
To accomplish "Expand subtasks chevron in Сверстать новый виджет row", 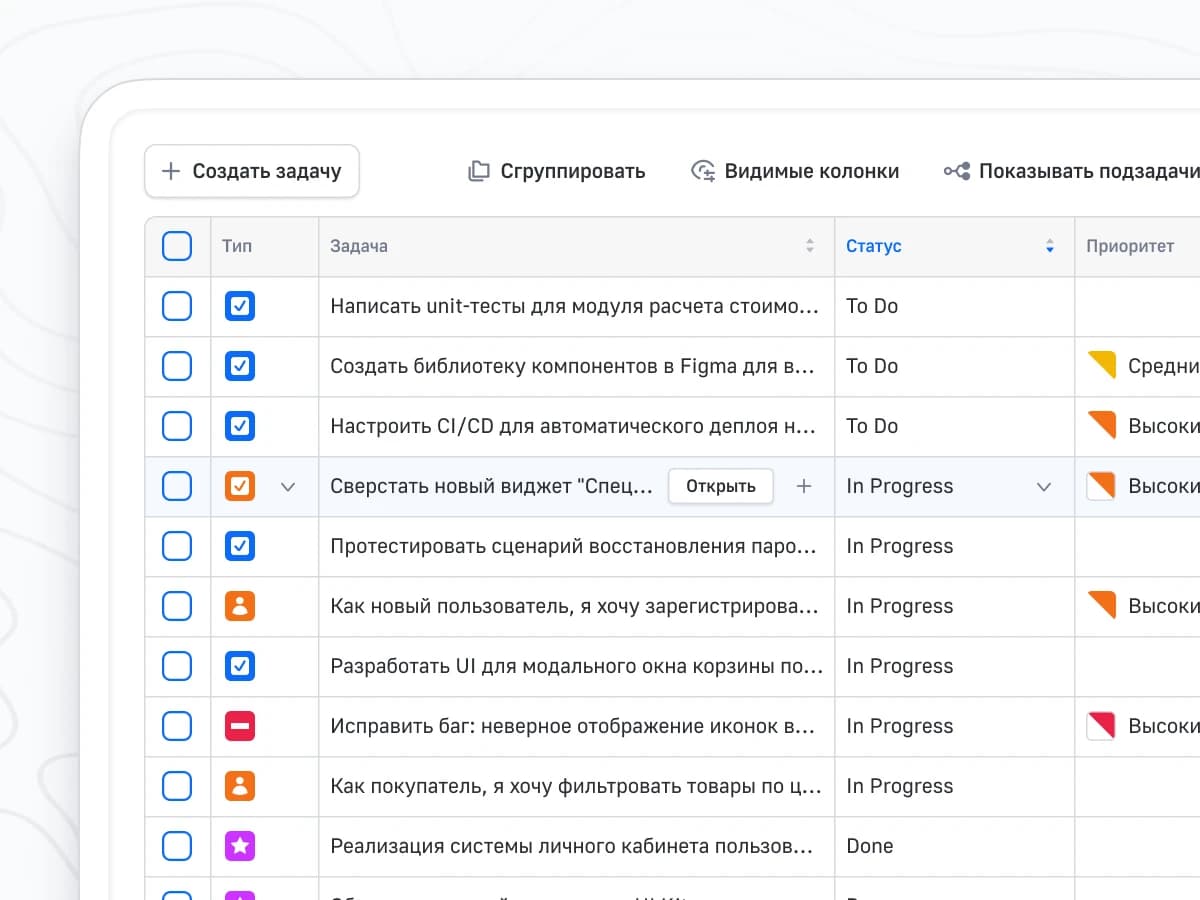I will (x=288, y=487).
